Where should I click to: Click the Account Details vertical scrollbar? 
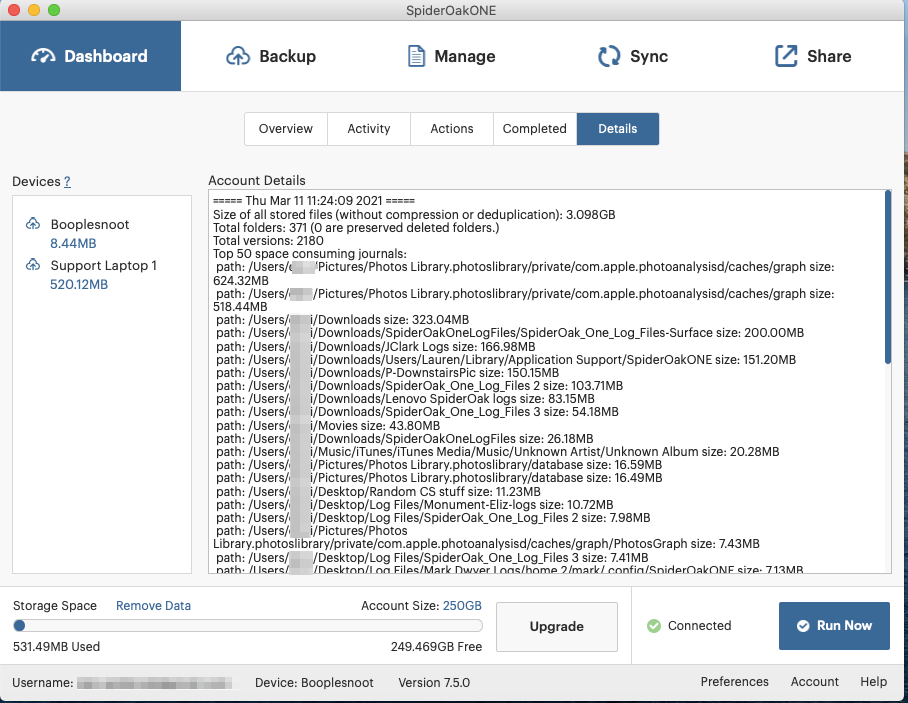tap(888, 278)
